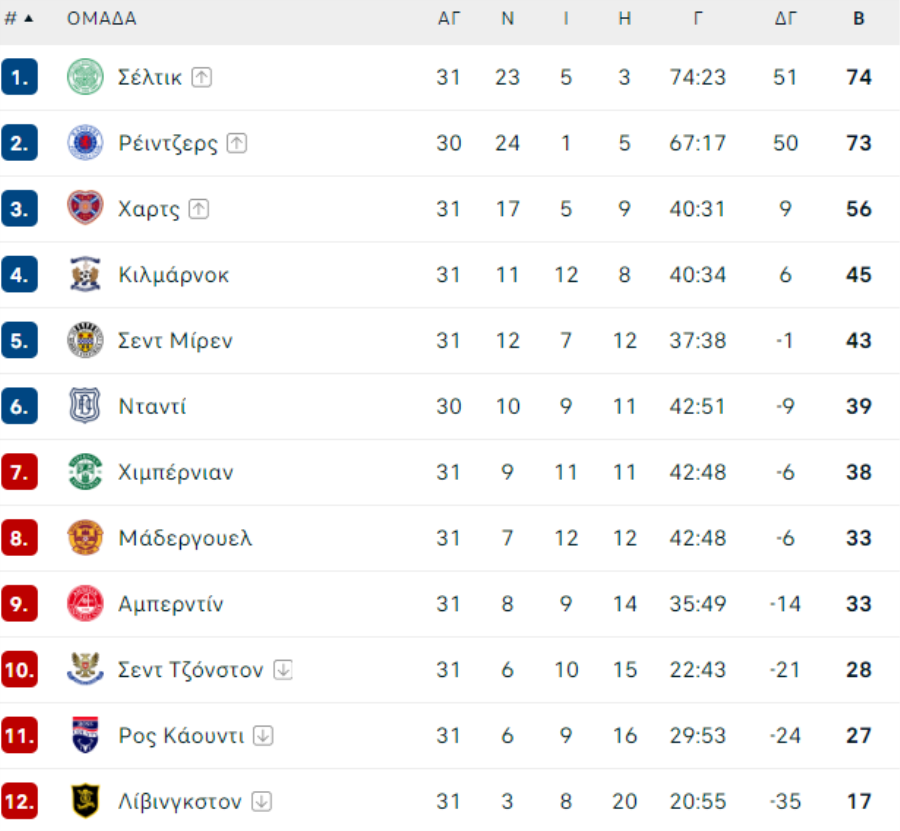
Task: Sort by the ΔΓ goal difference header
Action: coord(785,19)
